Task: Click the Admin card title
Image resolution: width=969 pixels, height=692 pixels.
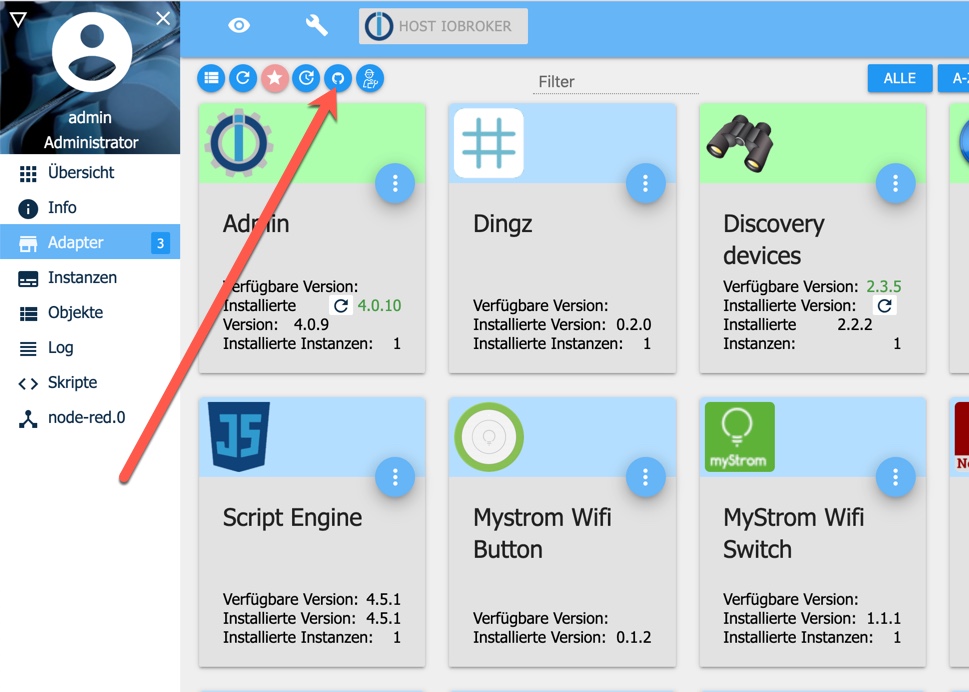Action: (x=256, y=224)
